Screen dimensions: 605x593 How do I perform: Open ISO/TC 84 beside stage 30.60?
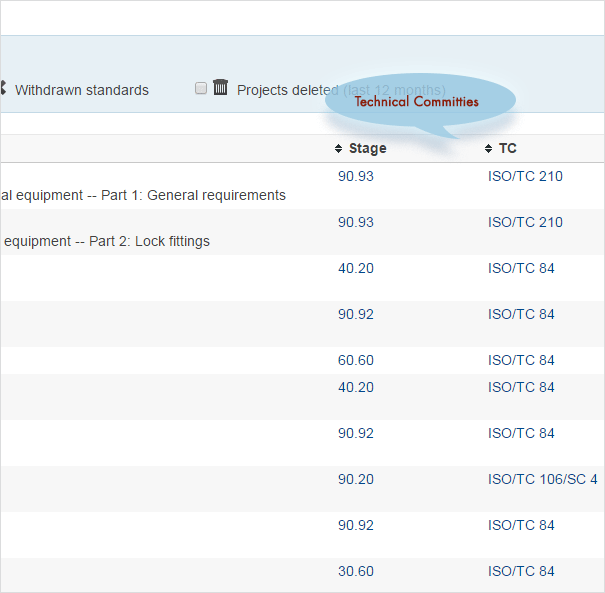521,571
